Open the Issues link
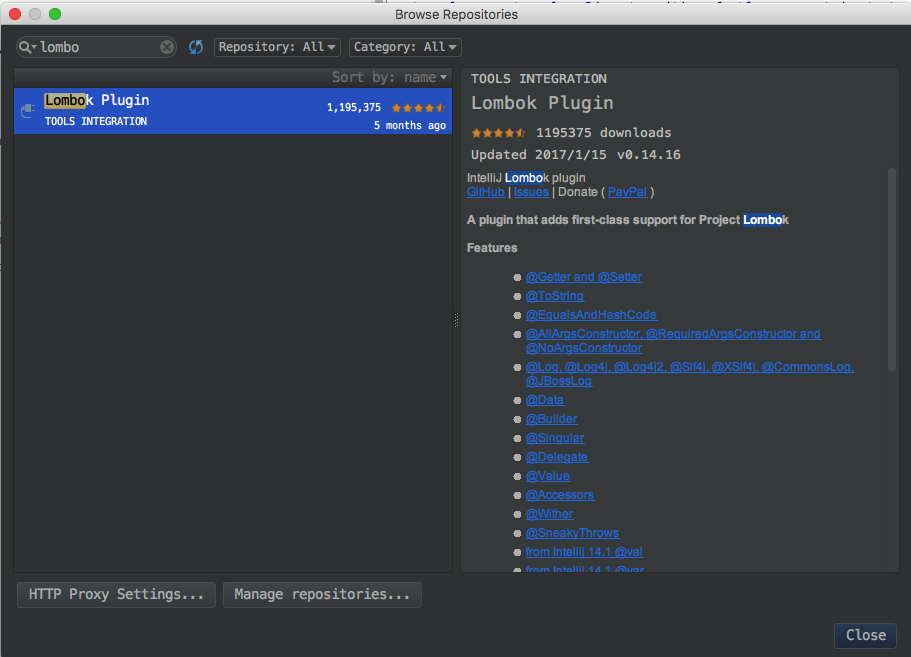 pyautogui.click(x=531, y=192)
